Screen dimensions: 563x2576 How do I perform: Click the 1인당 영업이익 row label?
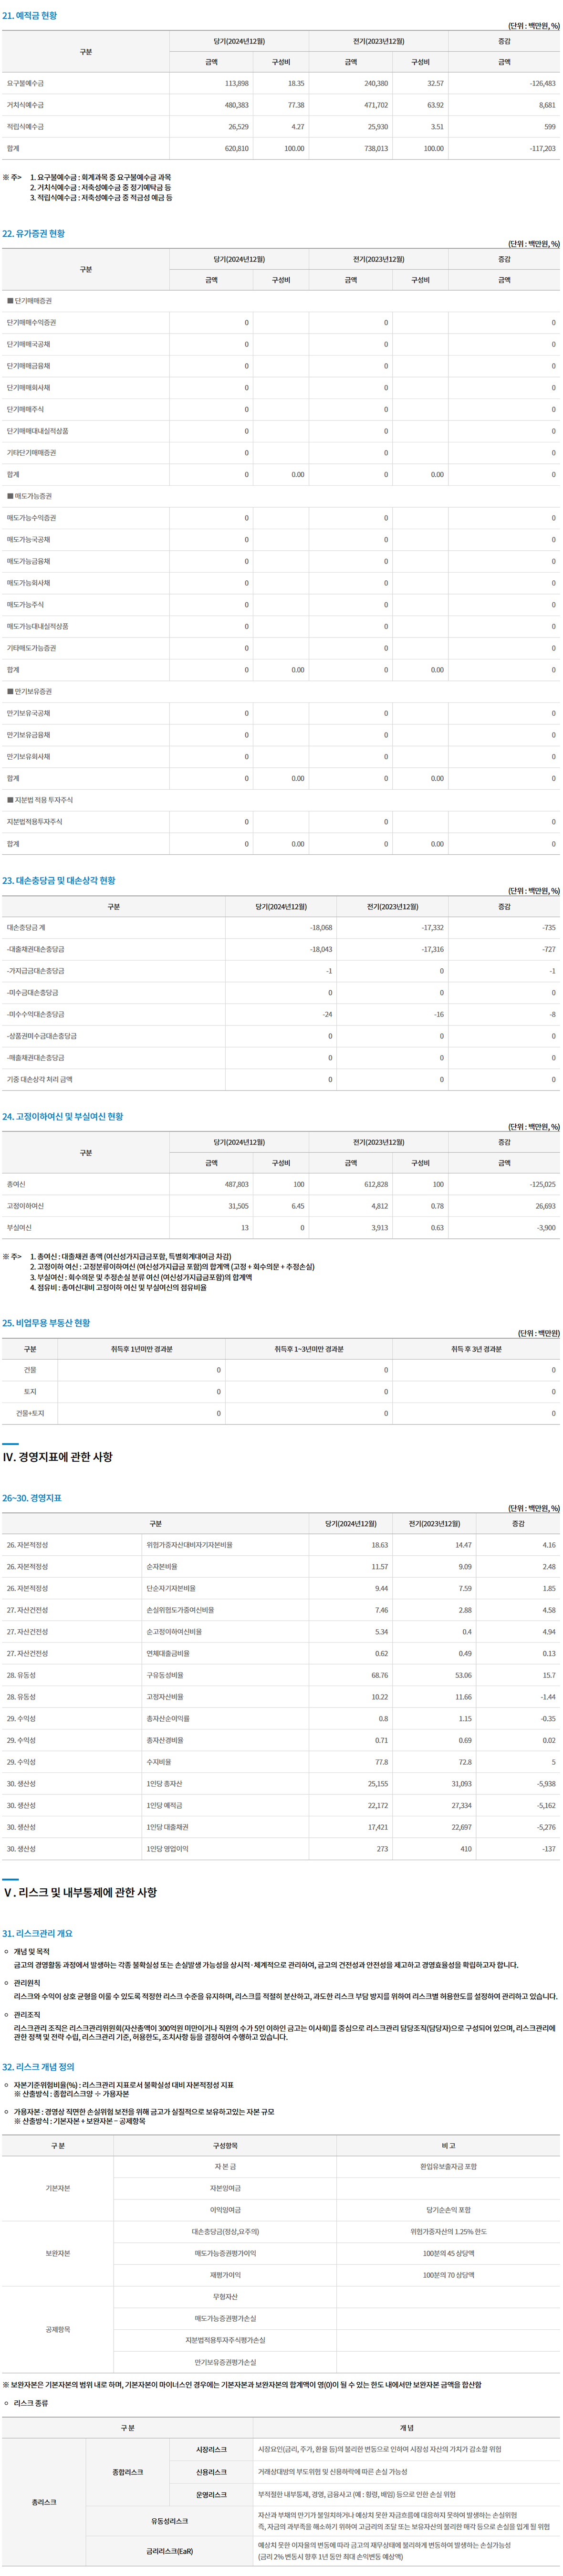(167, 1849)
